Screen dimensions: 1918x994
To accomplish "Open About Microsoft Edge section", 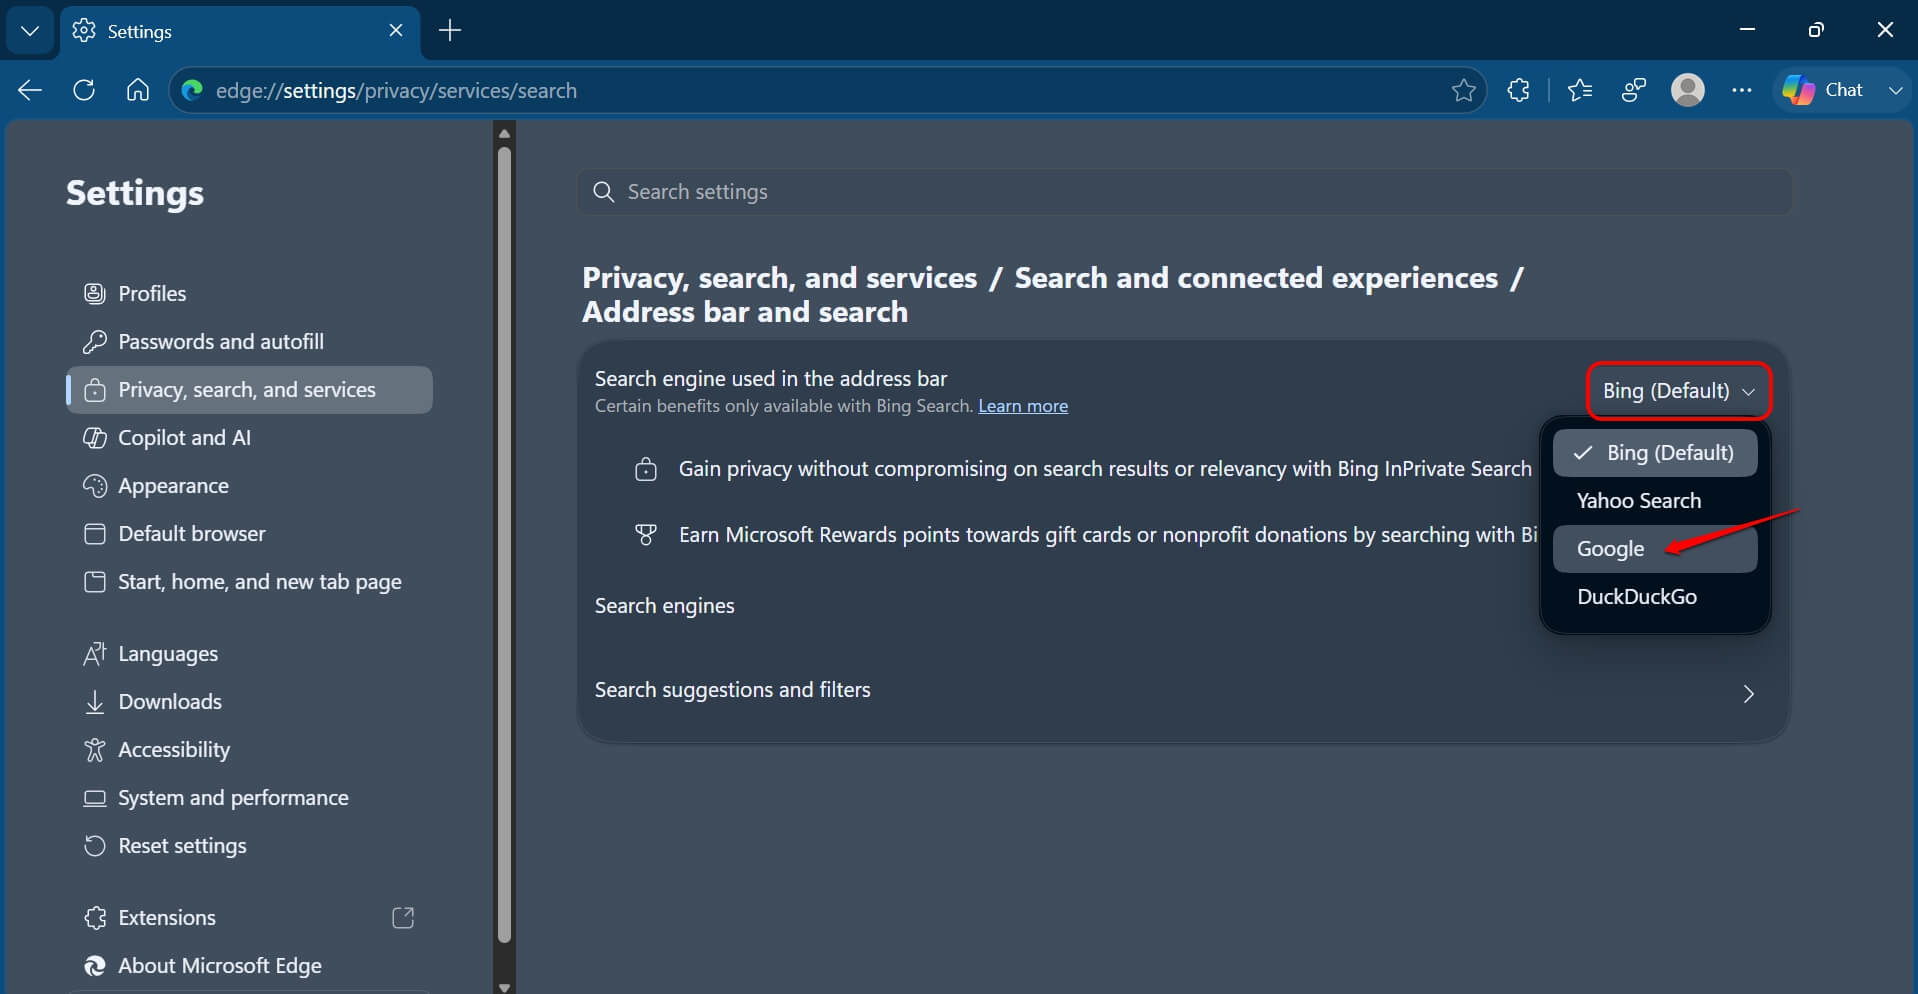I will (248, 965).
